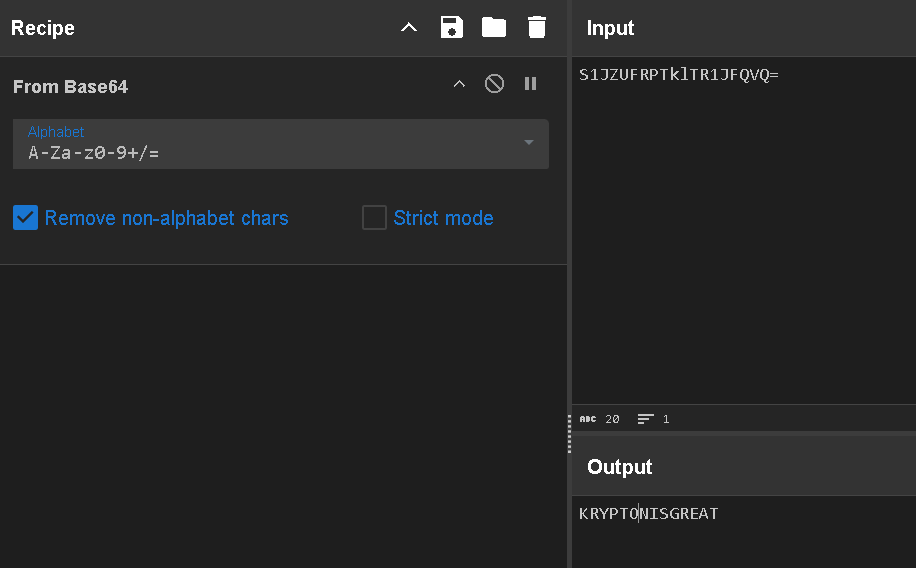Click the Input pane title

pyautogui.click(x=610, y=28)
